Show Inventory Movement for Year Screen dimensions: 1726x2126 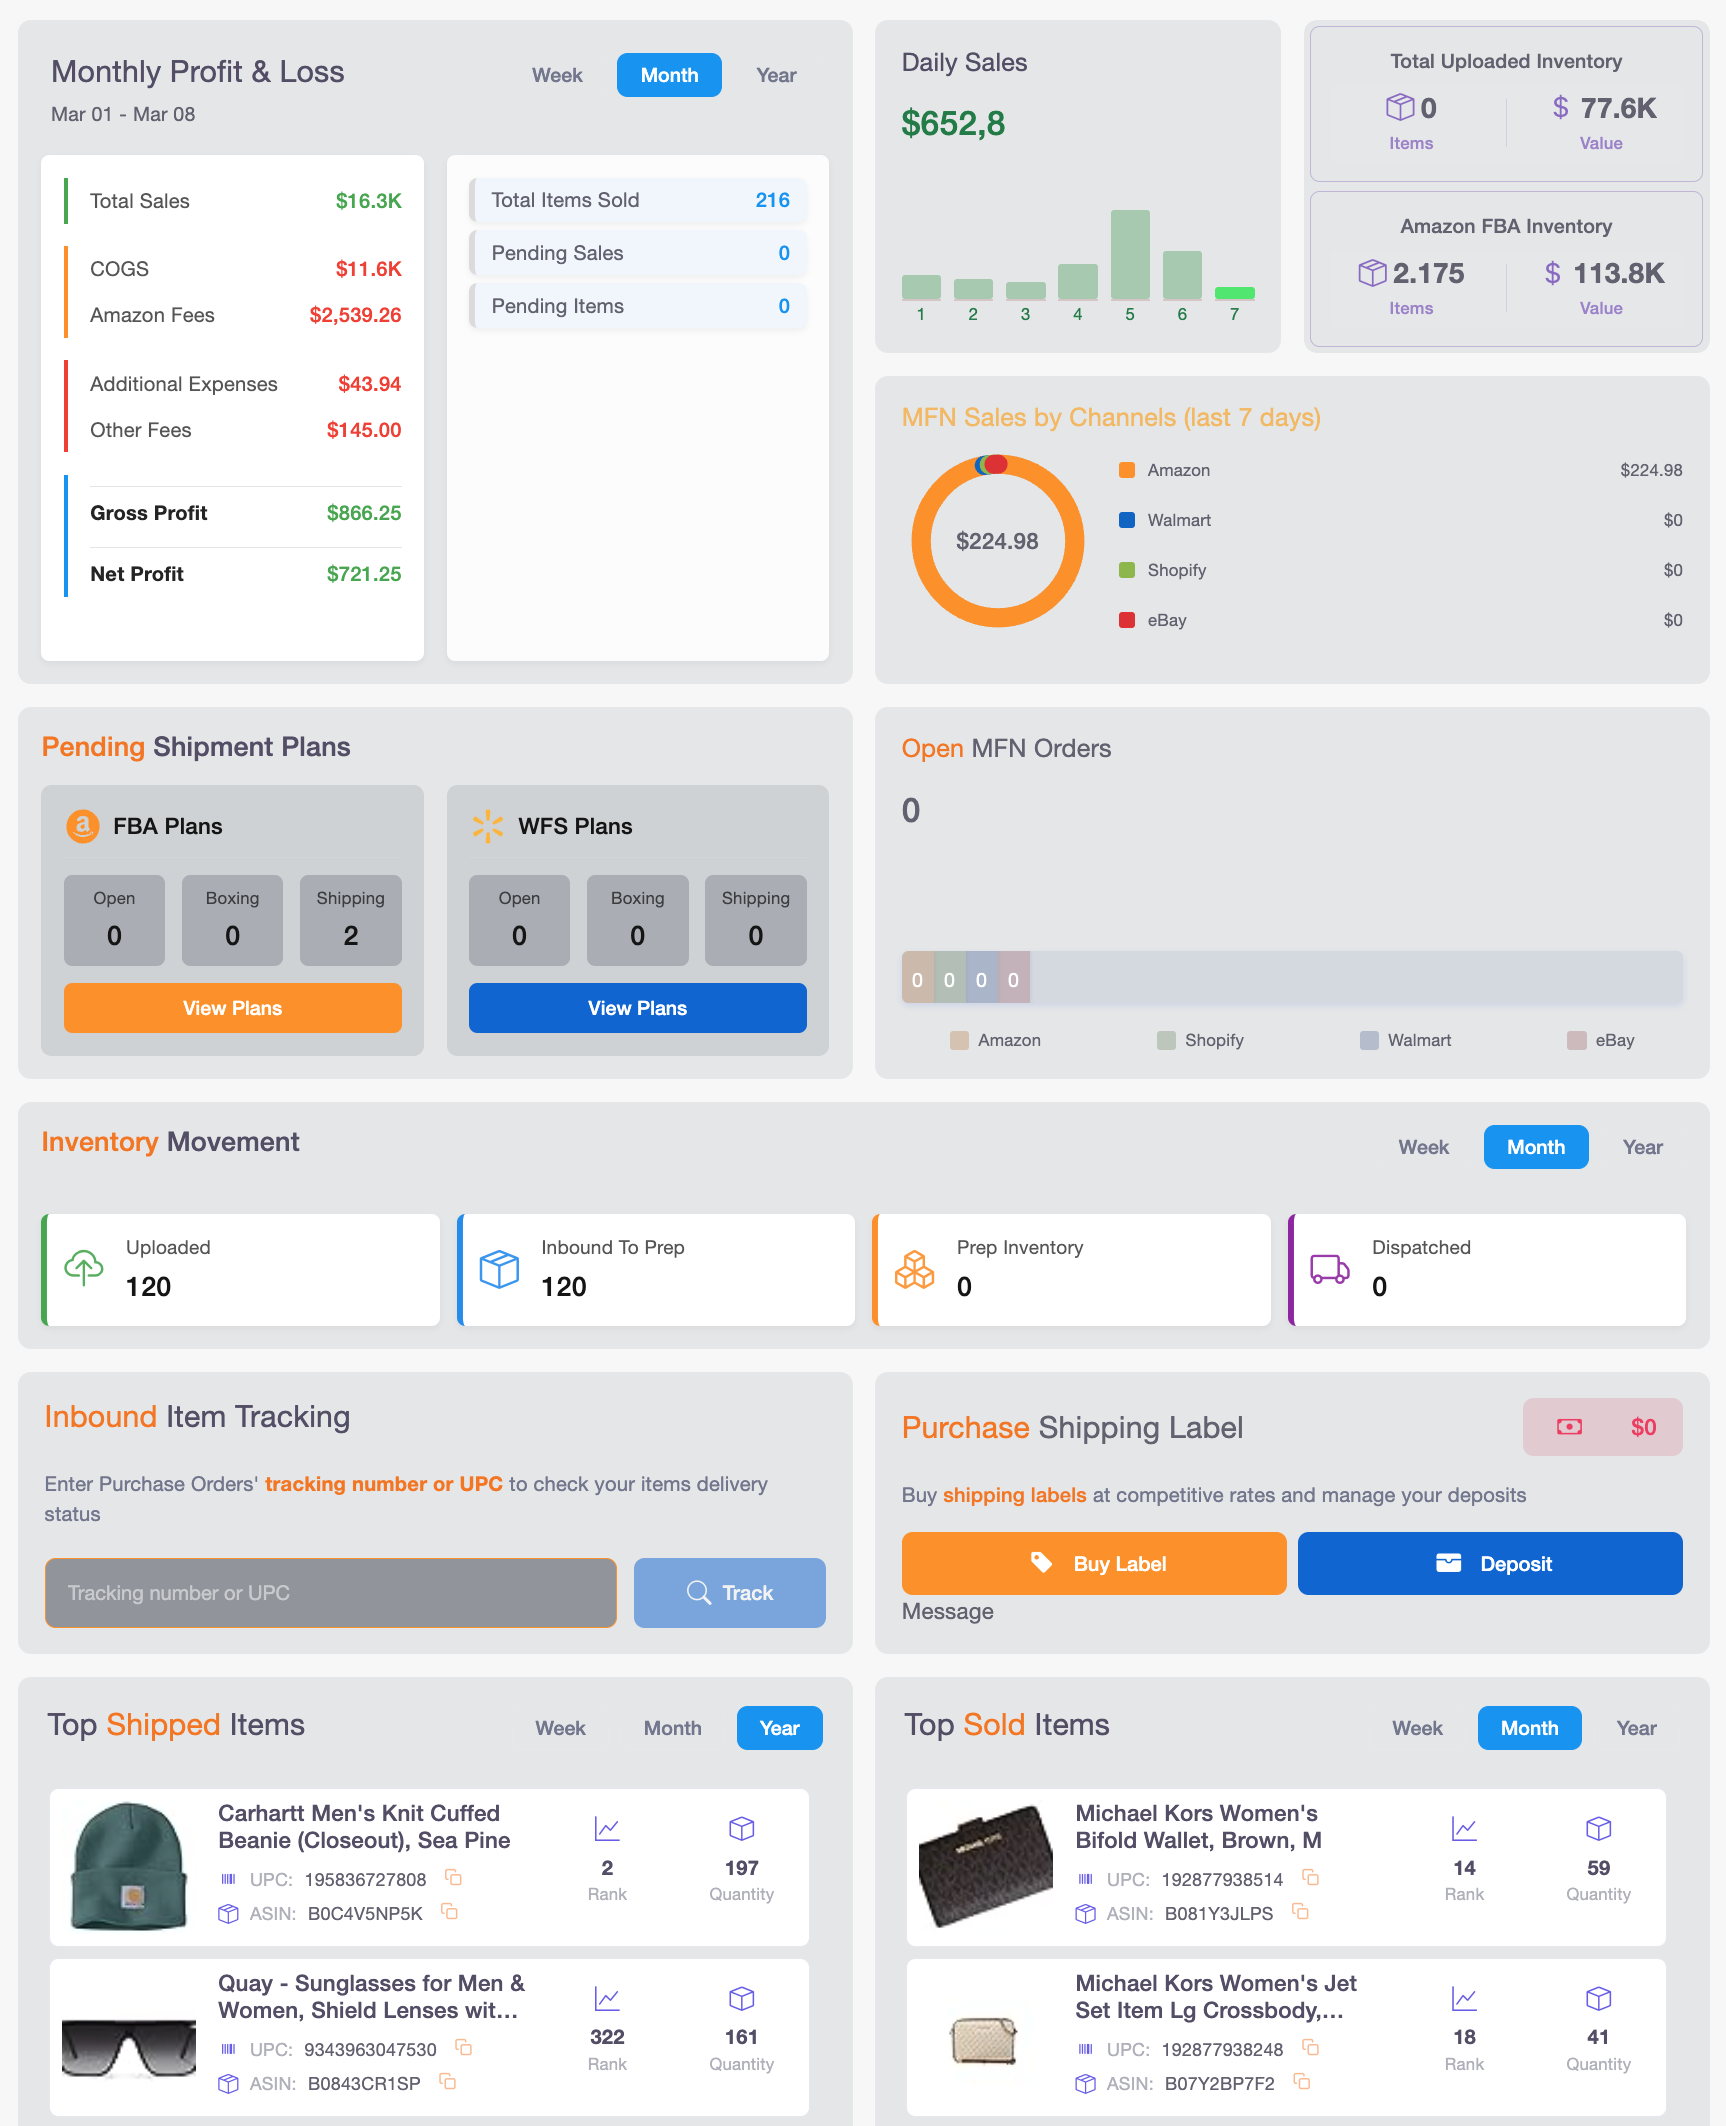[1642, 1147]
